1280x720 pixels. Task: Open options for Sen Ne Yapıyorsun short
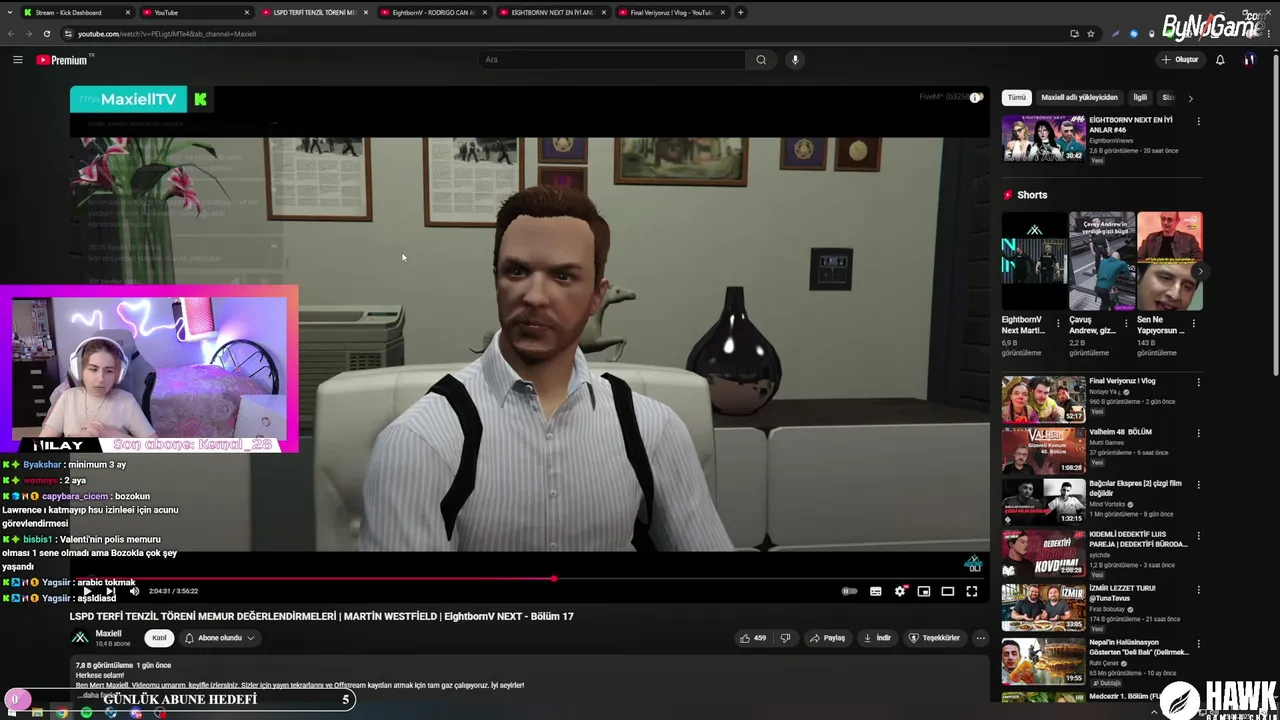click(1193, 323)
